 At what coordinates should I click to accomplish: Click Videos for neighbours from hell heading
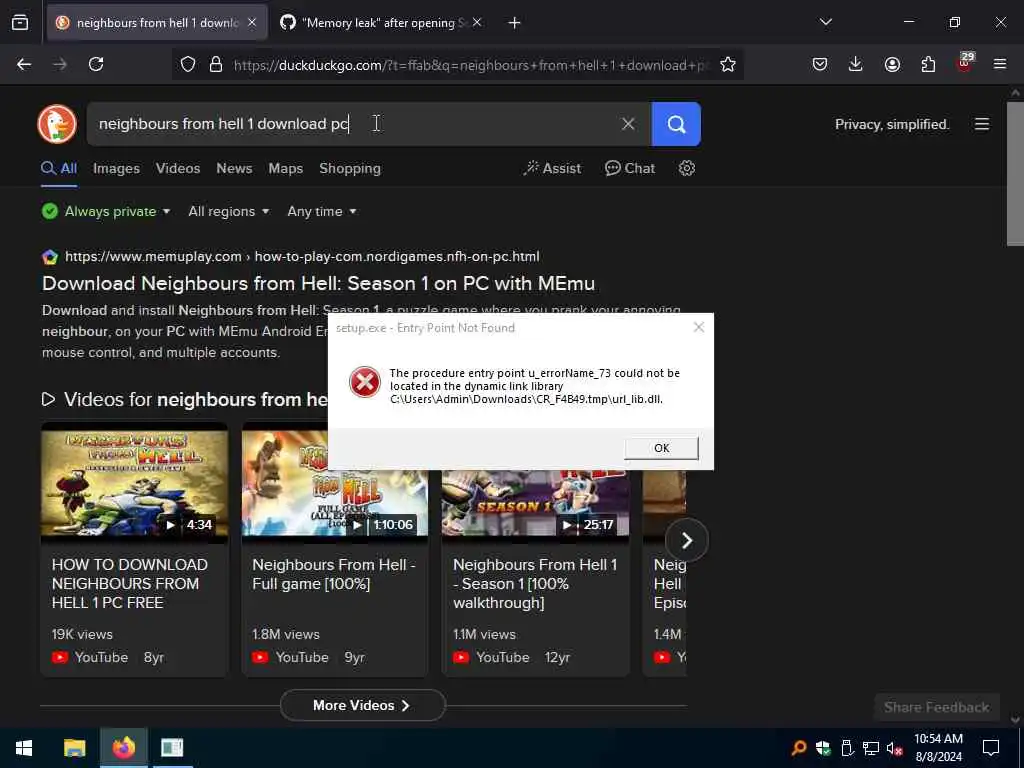pos(184,399)
